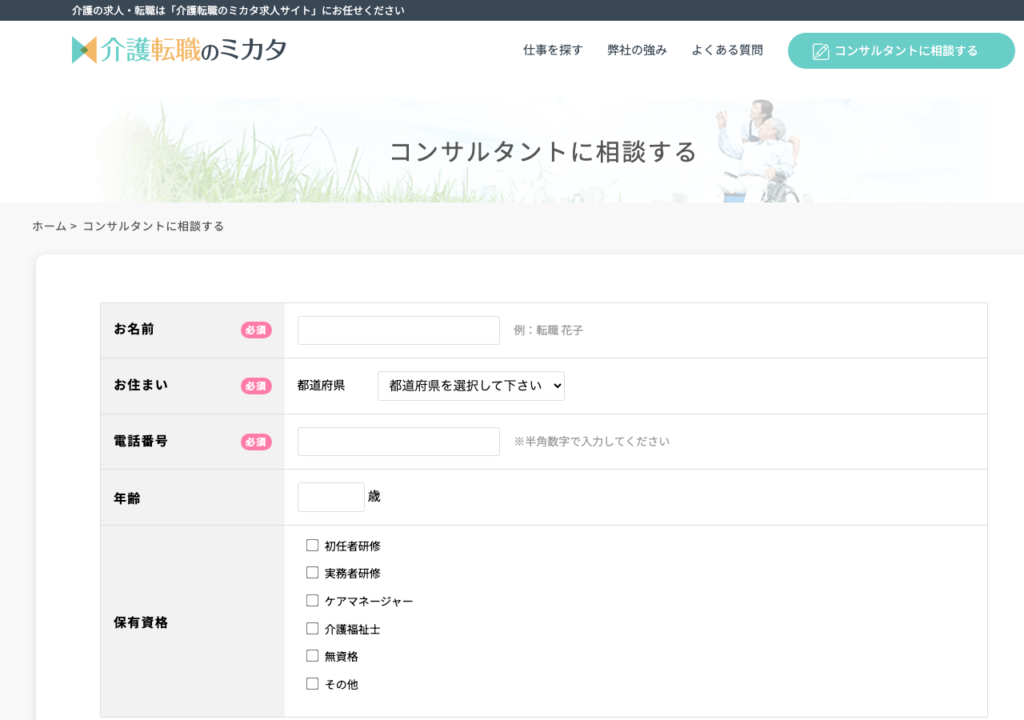Viewport: 1024px width, 720px height.
Task: Click the 都道府県 label text
Action: tap(321, 385)
